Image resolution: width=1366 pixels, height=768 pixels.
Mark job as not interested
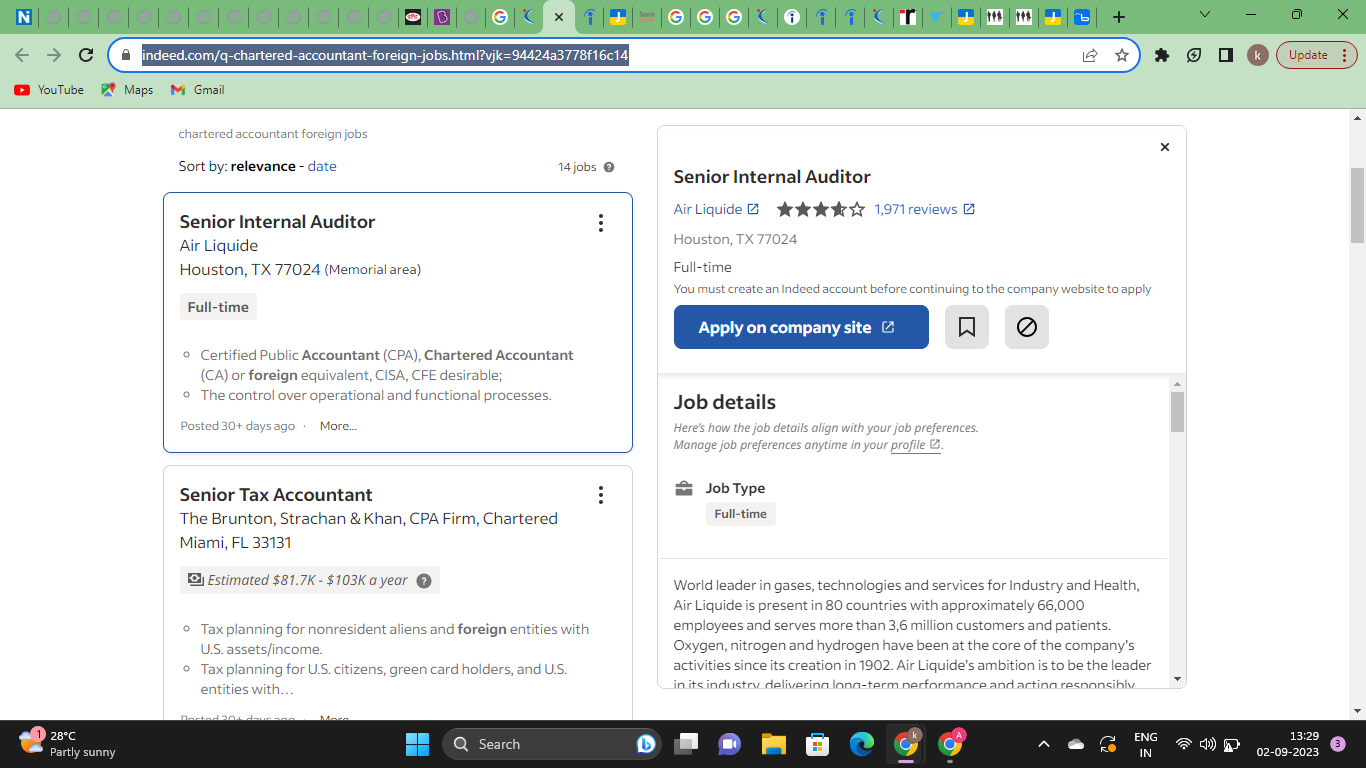[x=1027, y=327]
